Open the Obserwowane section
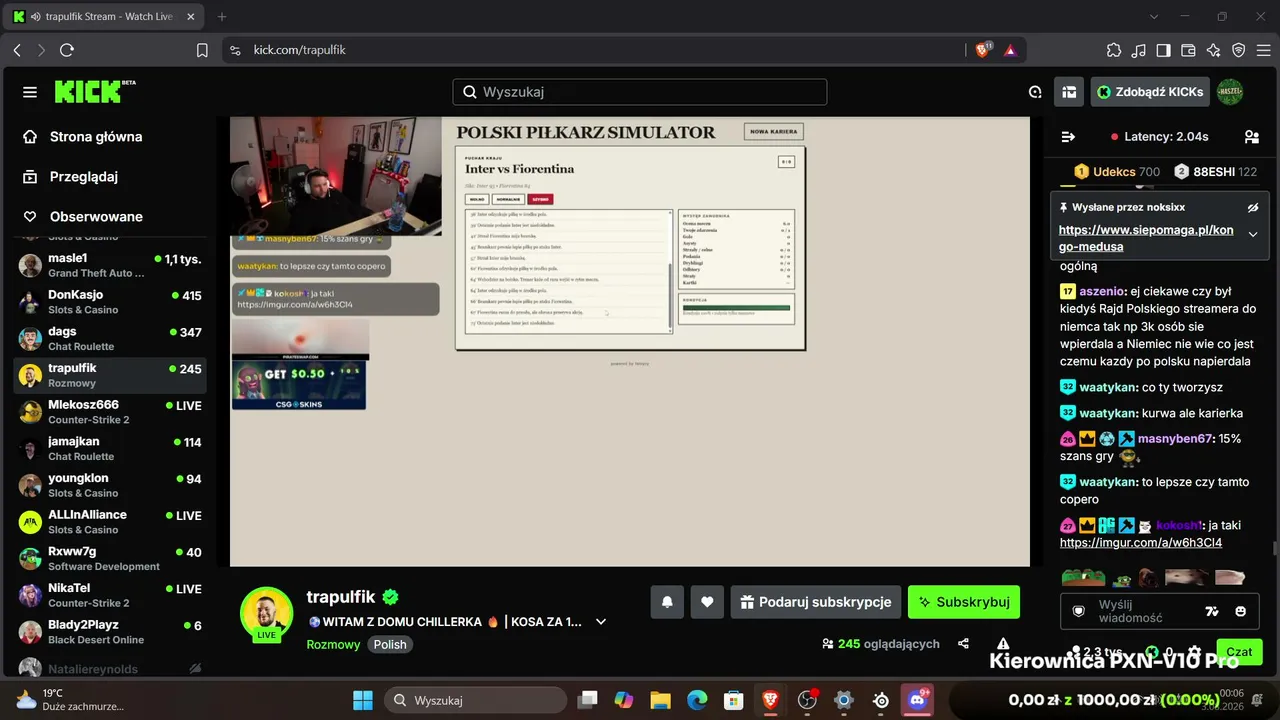The width and height of the screenshot is (1280, 720). tap(96, 217)
